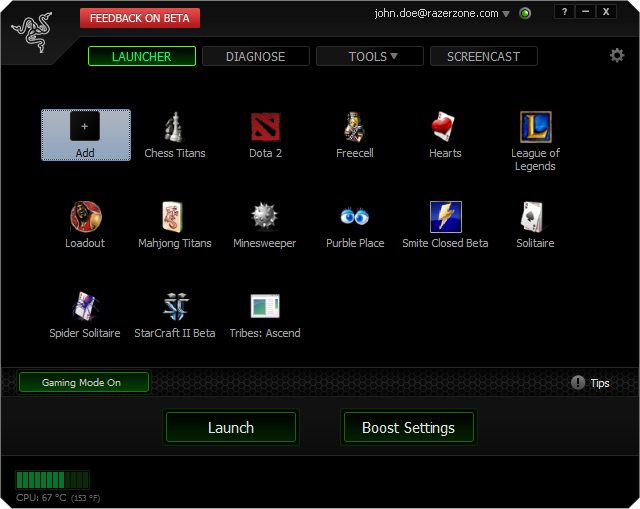The width and height of the screenshot is (640, 509).
Task: Choose Tribes: Ascend icon
Action: tap(265, 306)
